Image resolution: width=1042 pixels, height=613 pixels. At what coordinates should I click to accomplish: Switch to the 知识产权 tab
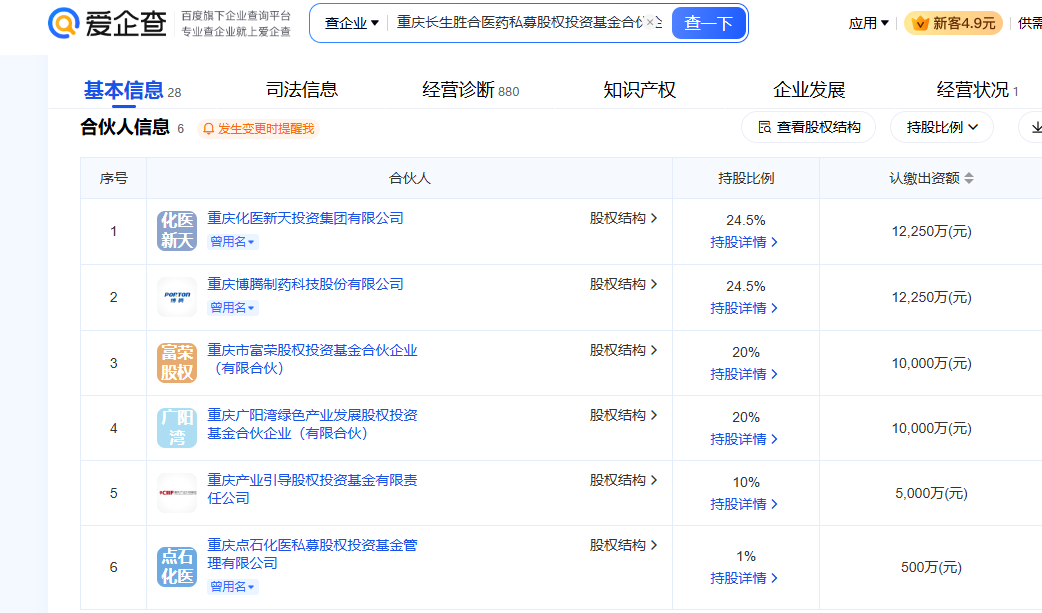(x=639, y=90)
